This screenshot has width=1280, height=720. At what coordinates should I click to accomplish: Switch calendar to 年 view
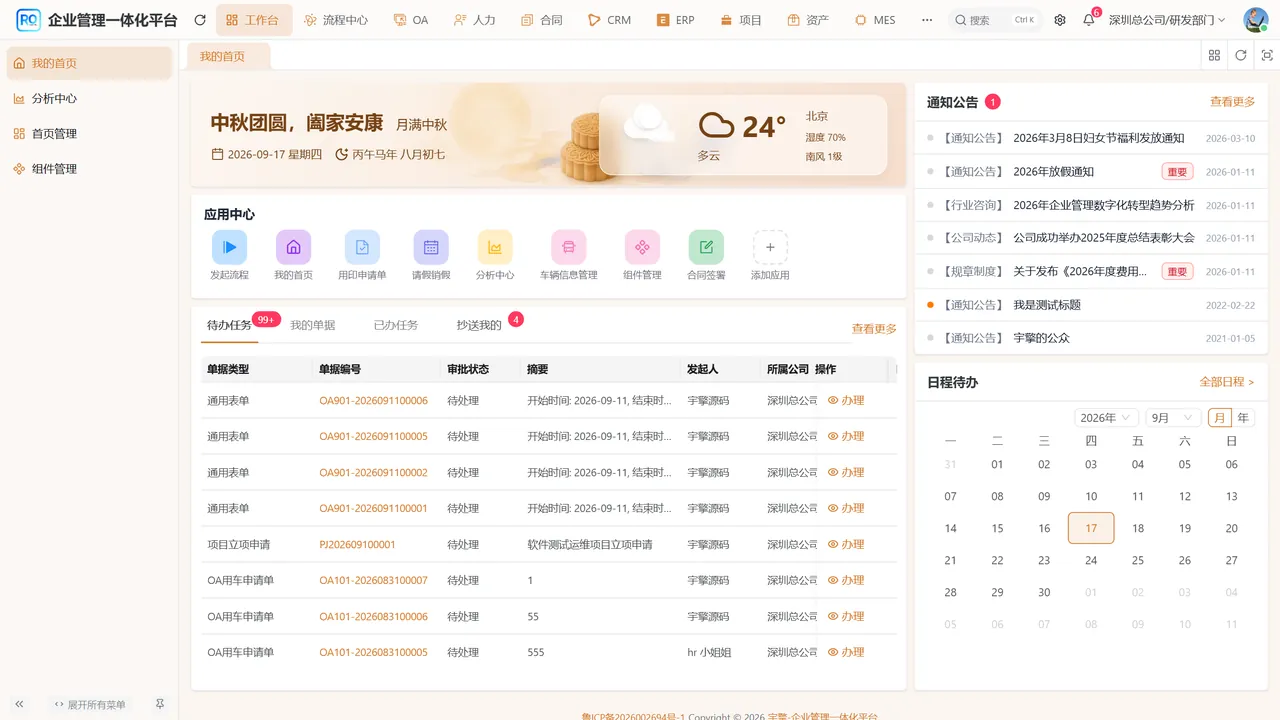point(1243,418)
